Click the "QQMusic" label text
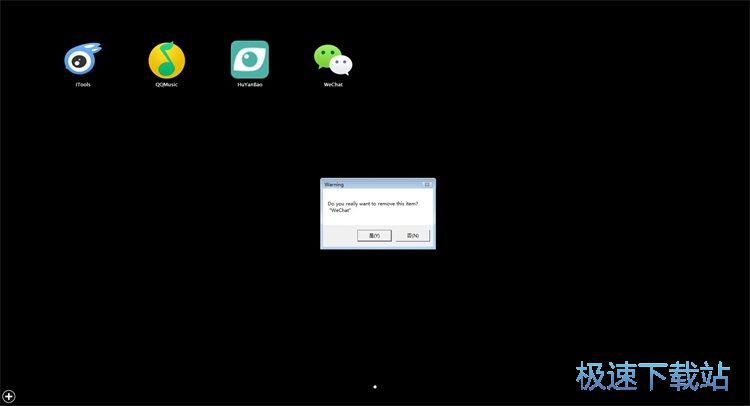The width and height of the screenshot is (750, 406). 166,85
